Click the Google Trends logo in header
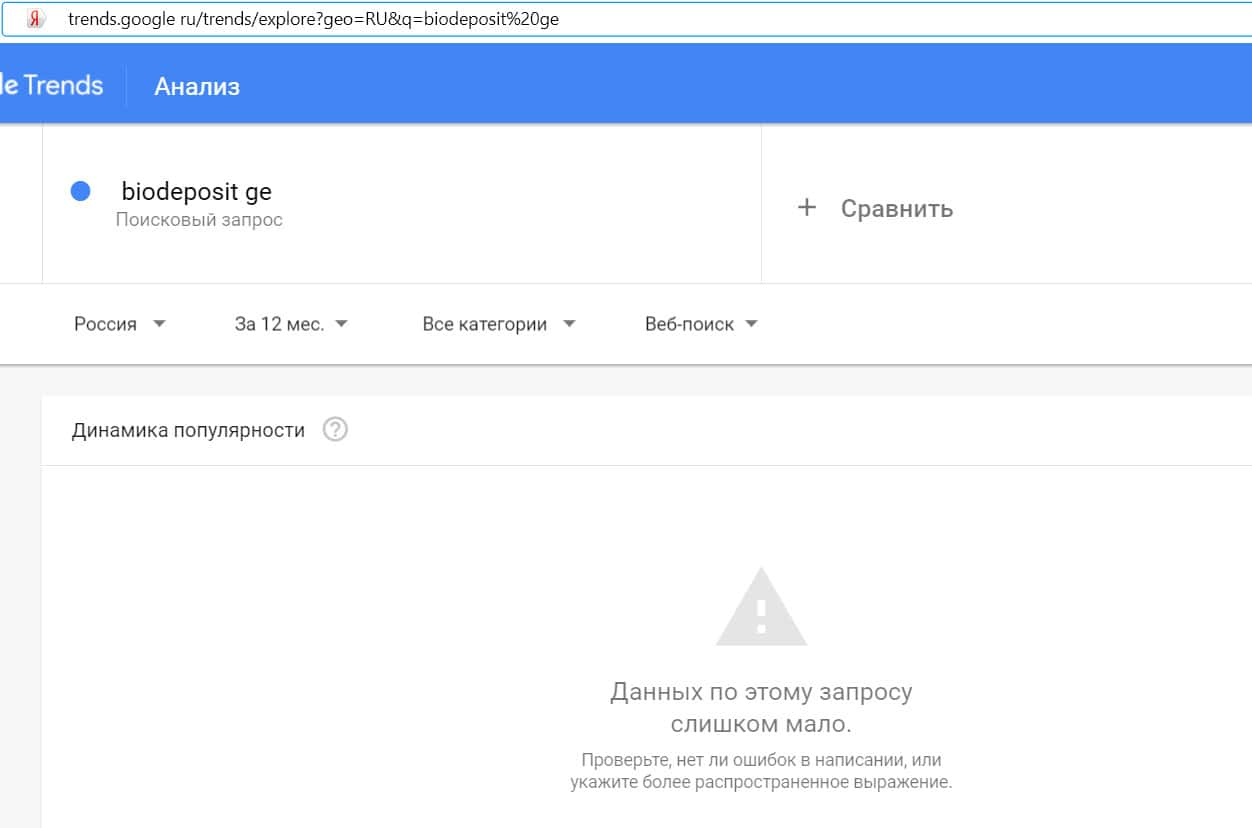The height and width of the screenshot is (828, 1252). click(52, 85)
